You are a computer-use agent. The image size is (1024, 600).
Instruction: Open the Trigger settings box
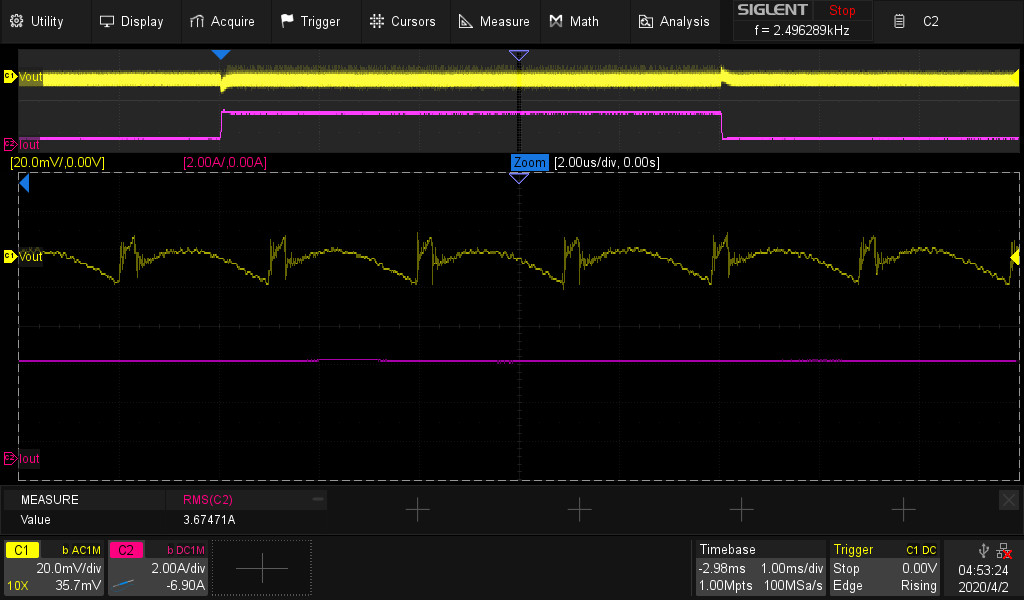[x=885, y=568]
